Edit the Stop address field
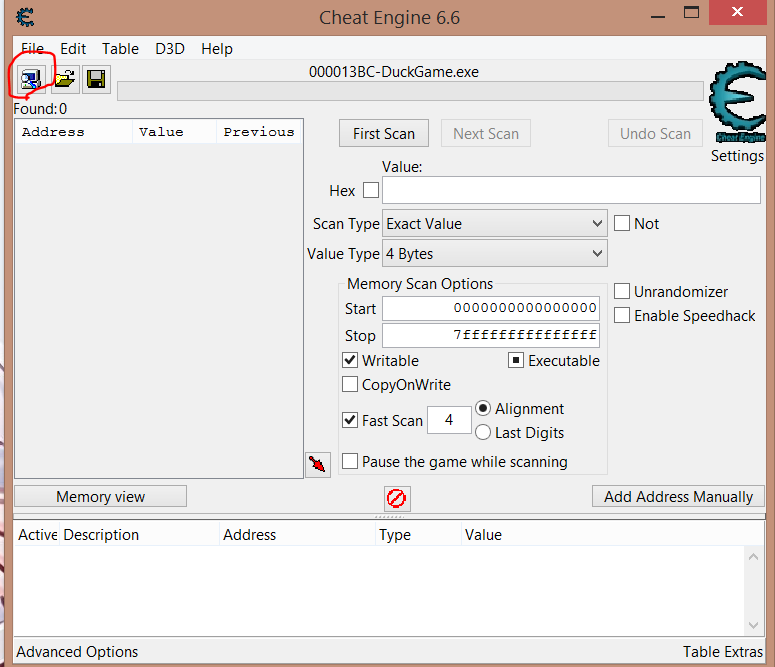The height and width of the screenshot is (667, 775). coord(491,335)
